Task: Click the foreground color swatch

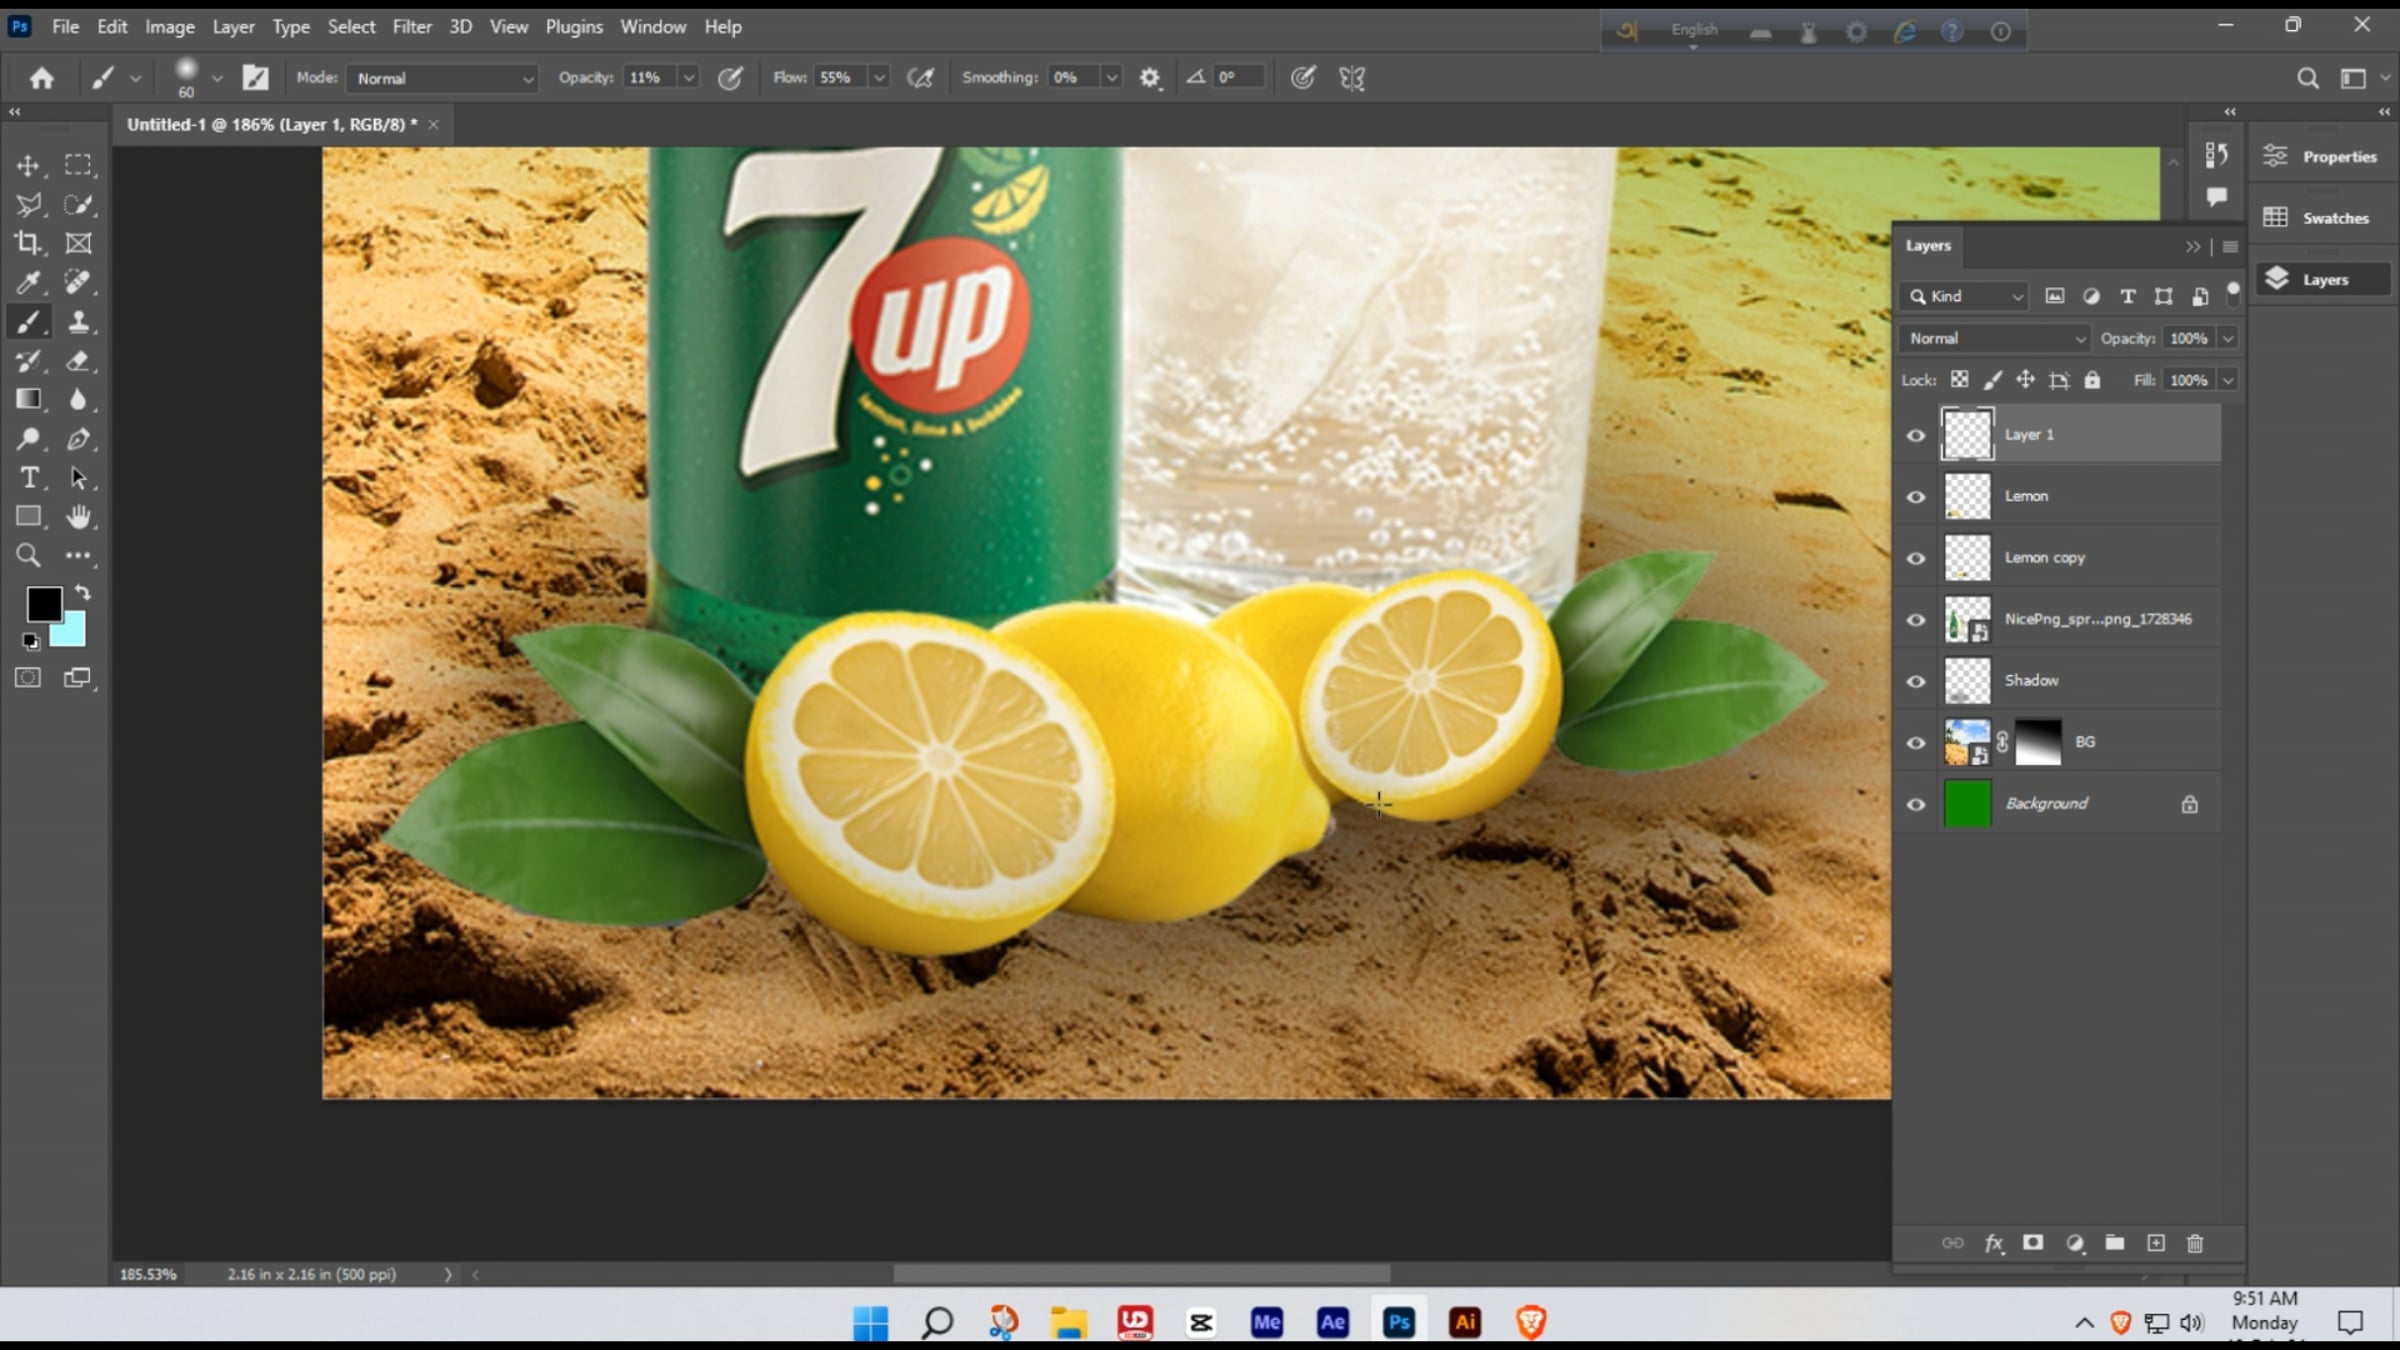Action: pyautogui.click(x=44, y=604)
